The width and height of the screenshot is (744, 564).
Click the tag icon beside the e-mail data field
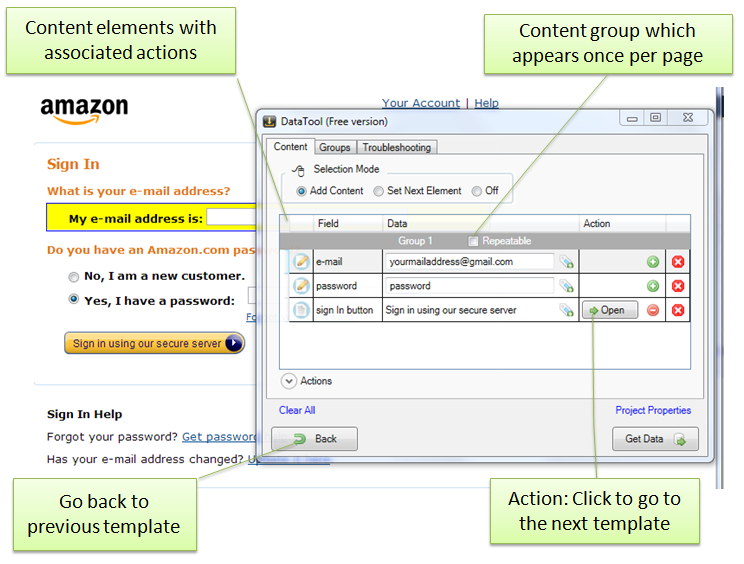(x=567, y=262)
